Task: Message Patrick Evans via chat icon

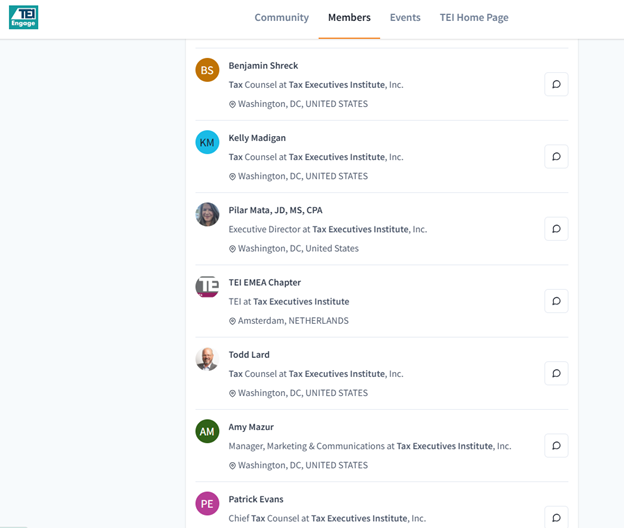Action: coord(556,517)
